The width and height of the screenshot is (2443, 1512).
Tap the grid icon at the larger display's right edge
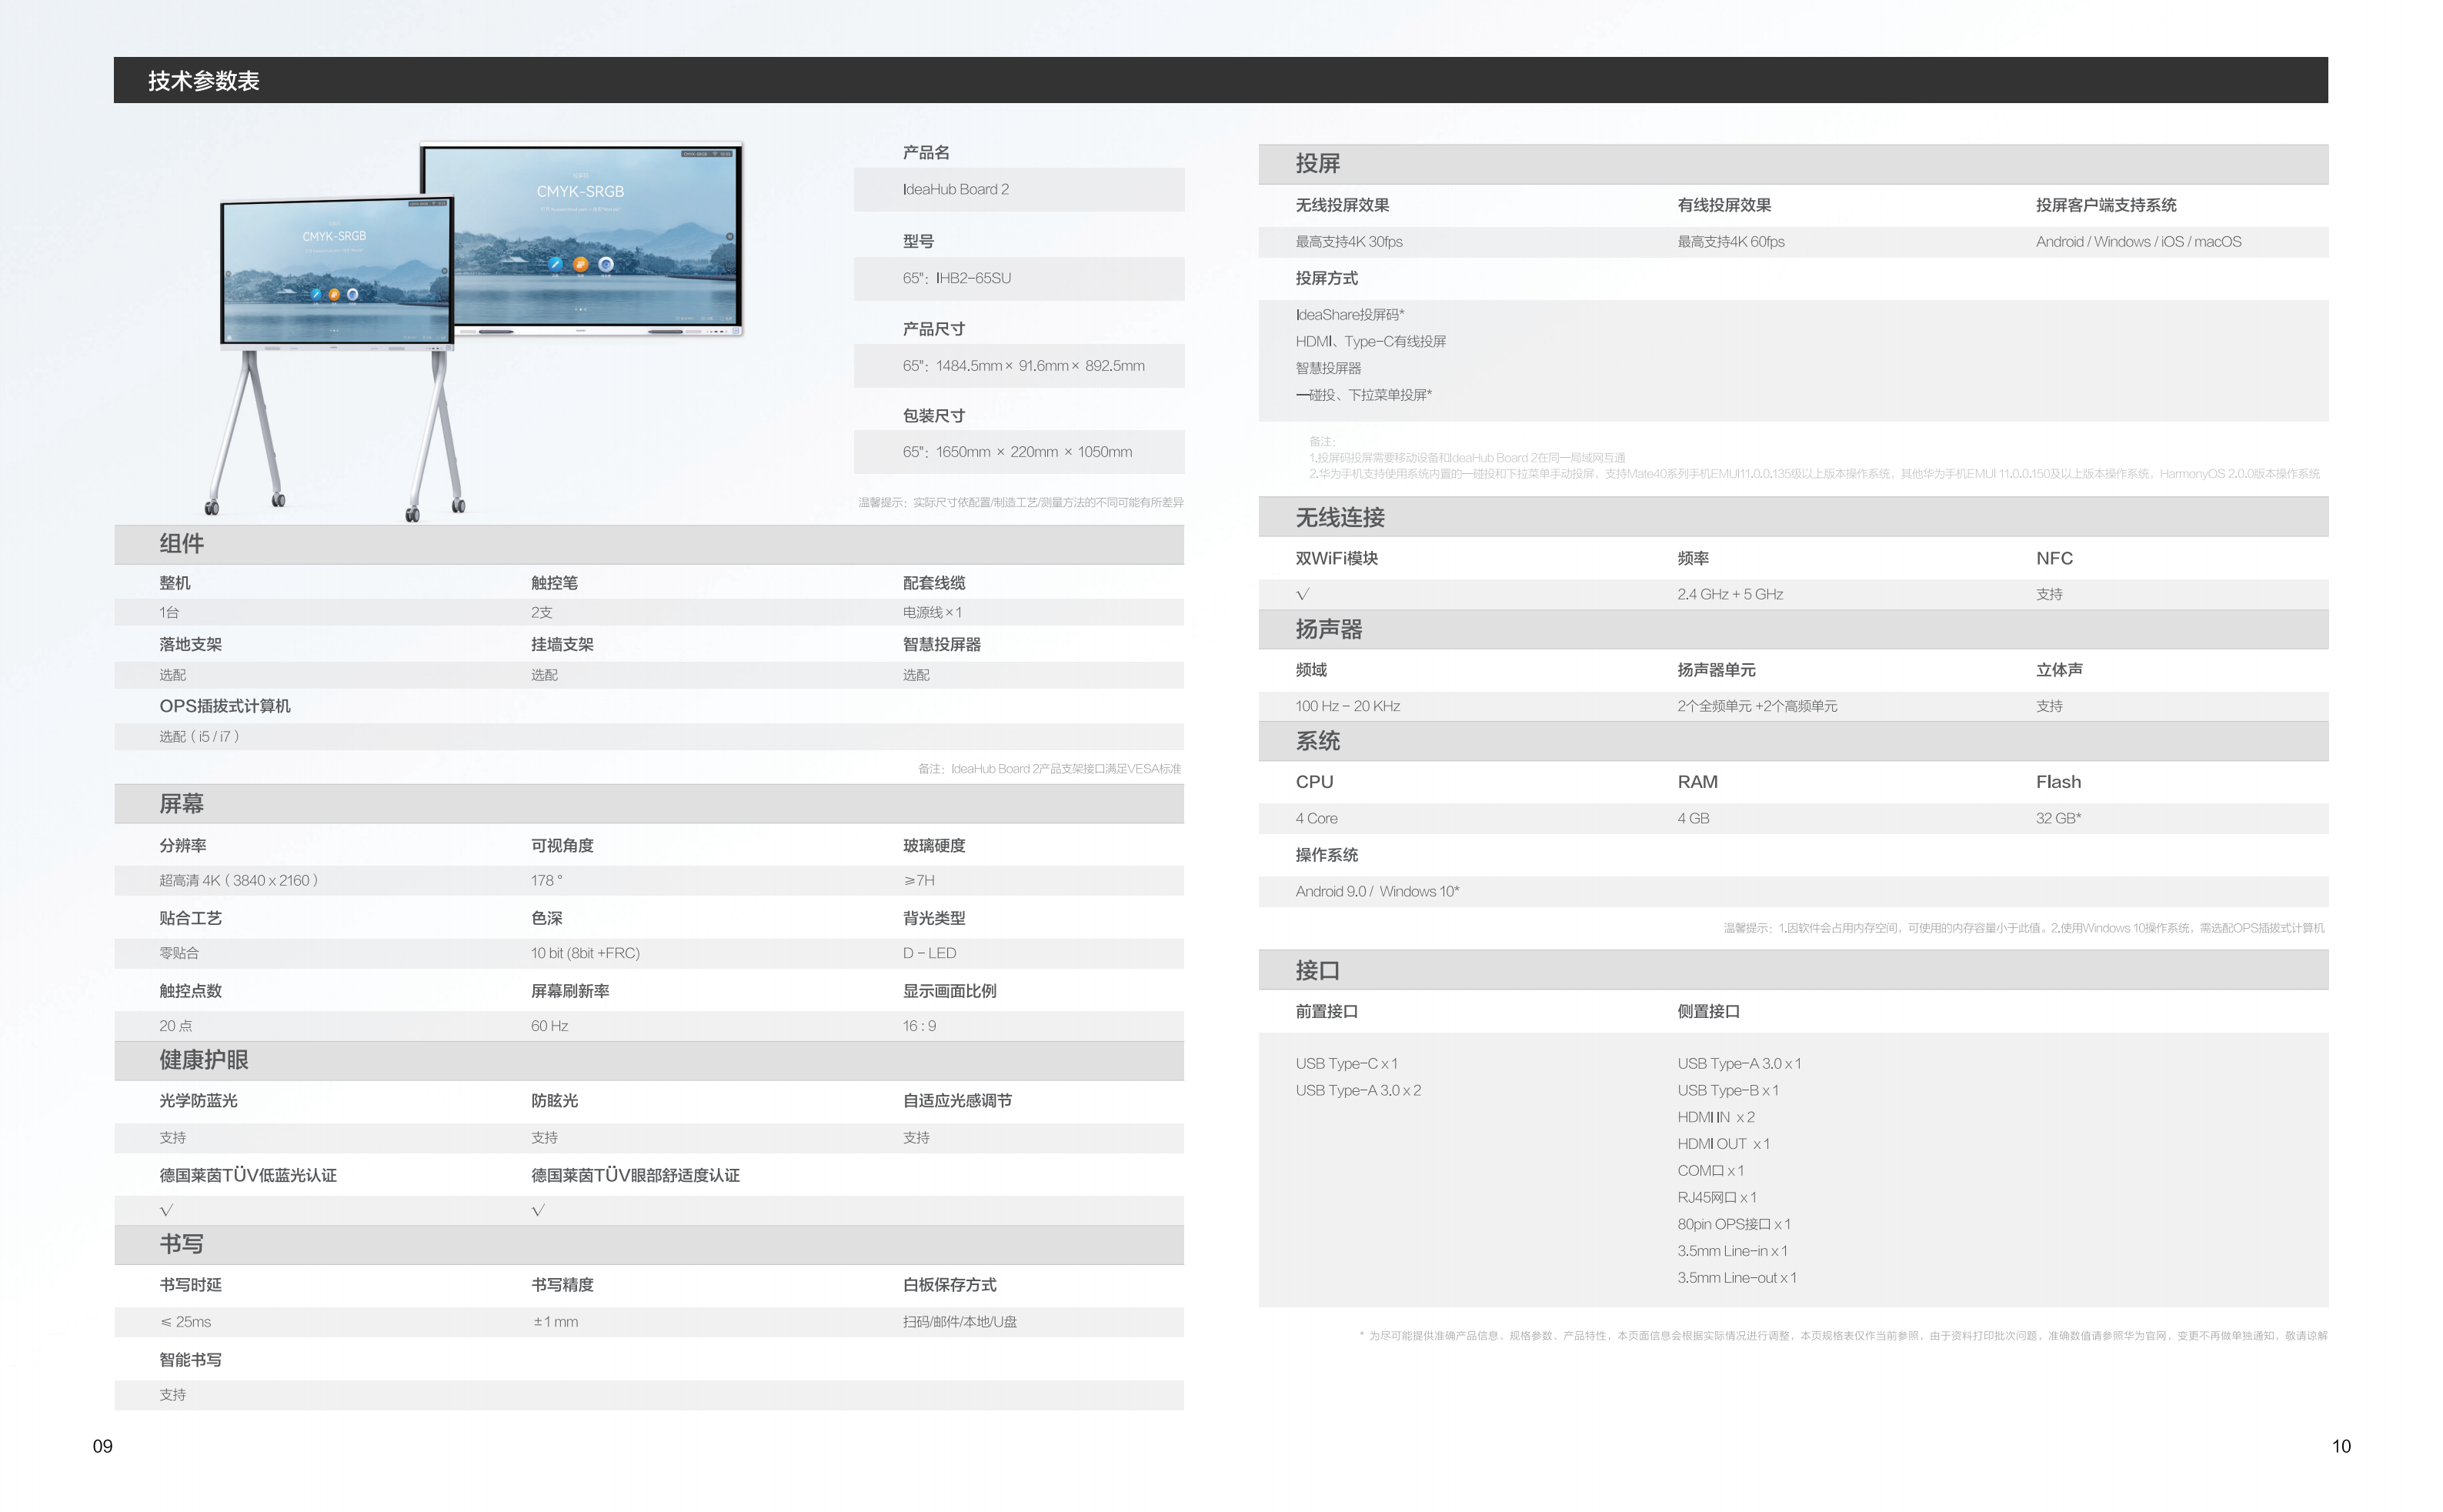coord(730,237)
